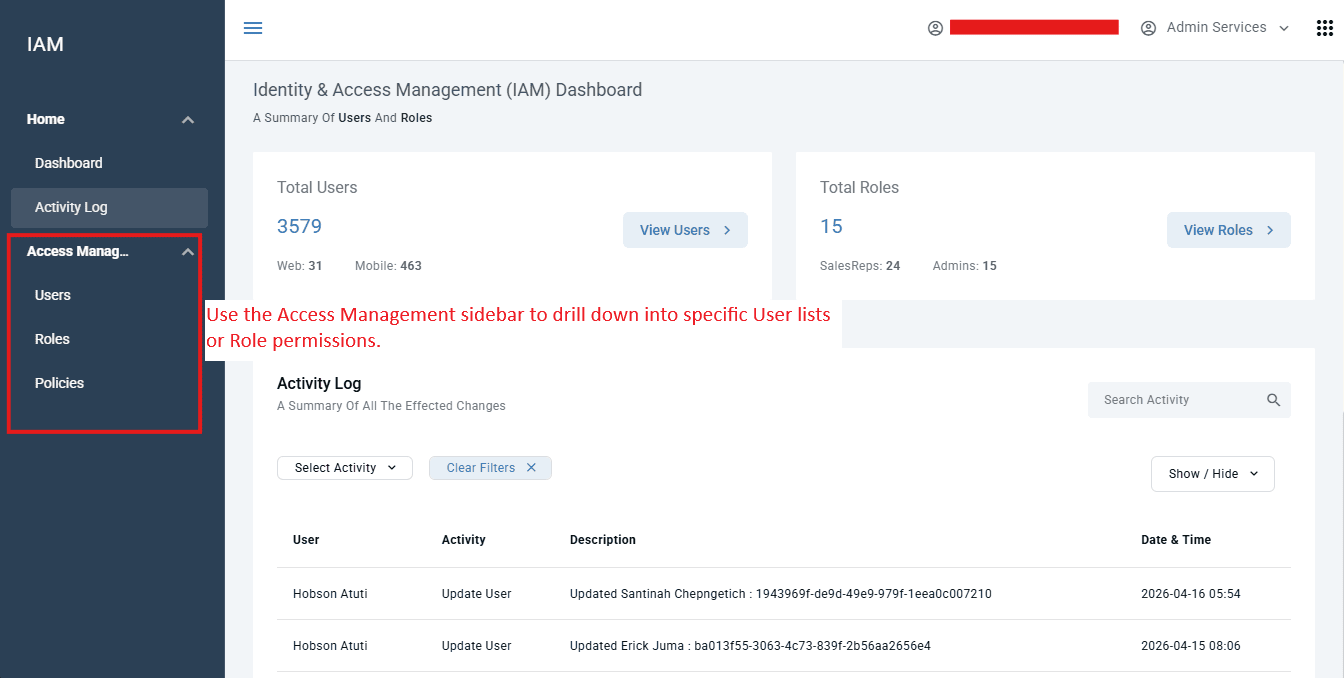Click the Description column header
This screenshot has height=678, width=1344.
(x=603, y=540)
